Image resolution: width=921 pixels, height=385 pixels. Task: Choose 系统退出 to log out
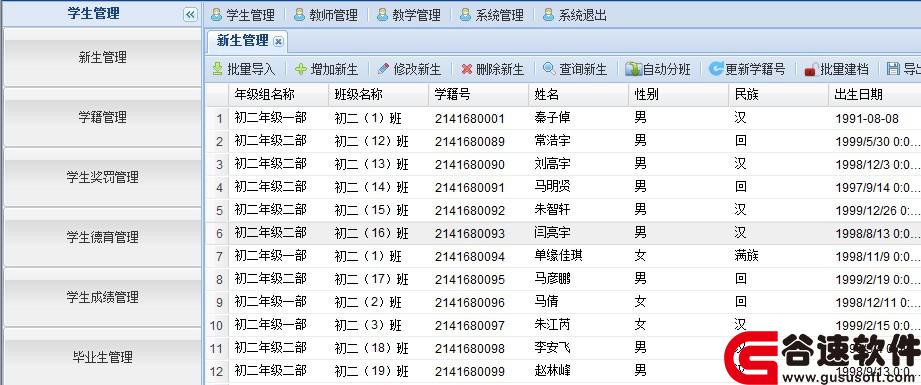tap(583, 15)
